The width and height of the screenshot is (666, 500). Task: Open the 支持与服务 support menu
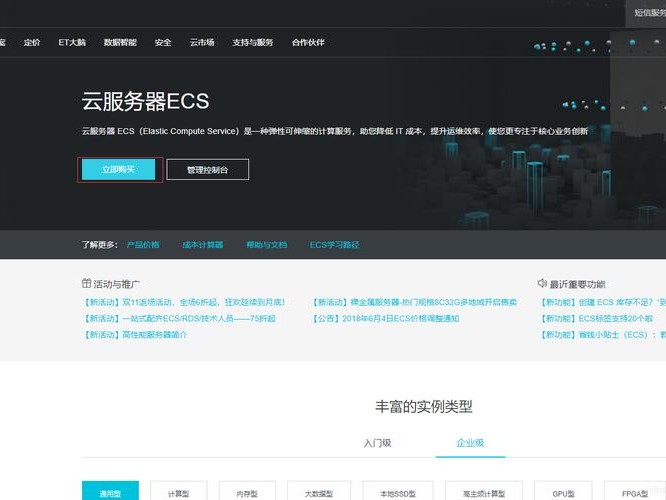(253, 42)
